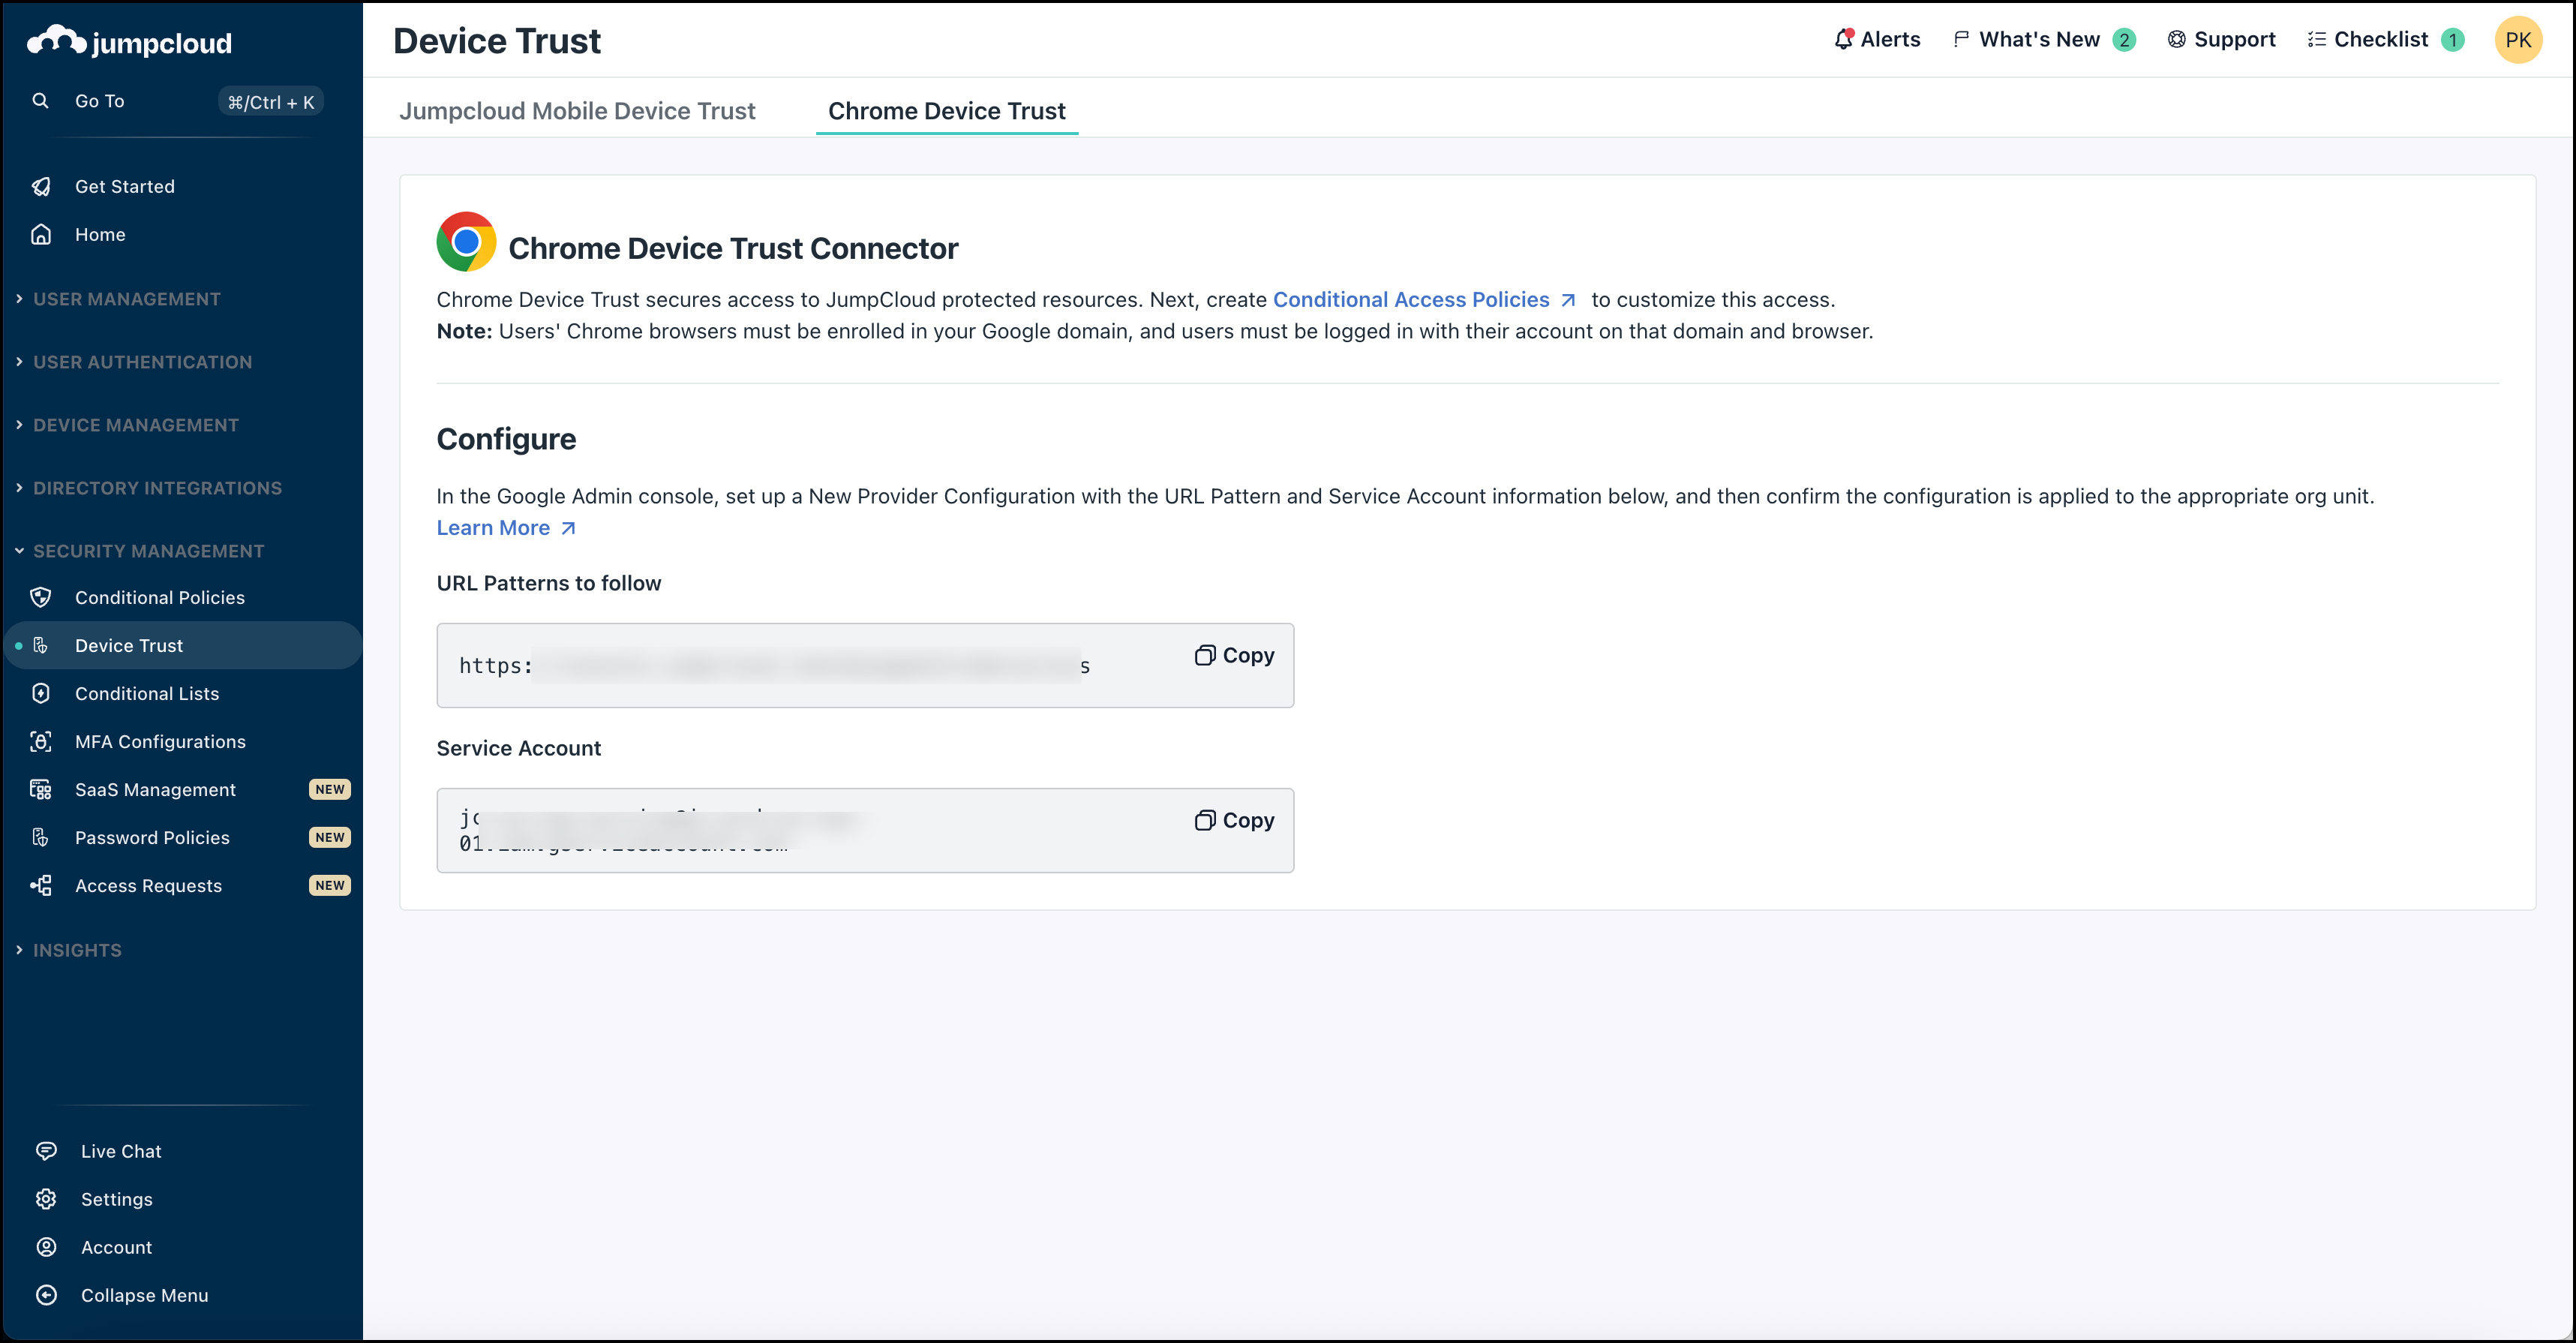Expand the Directory Integrations section
Image resolution: width=2576 pixels, height=1343 pixels.
[149, 488]
